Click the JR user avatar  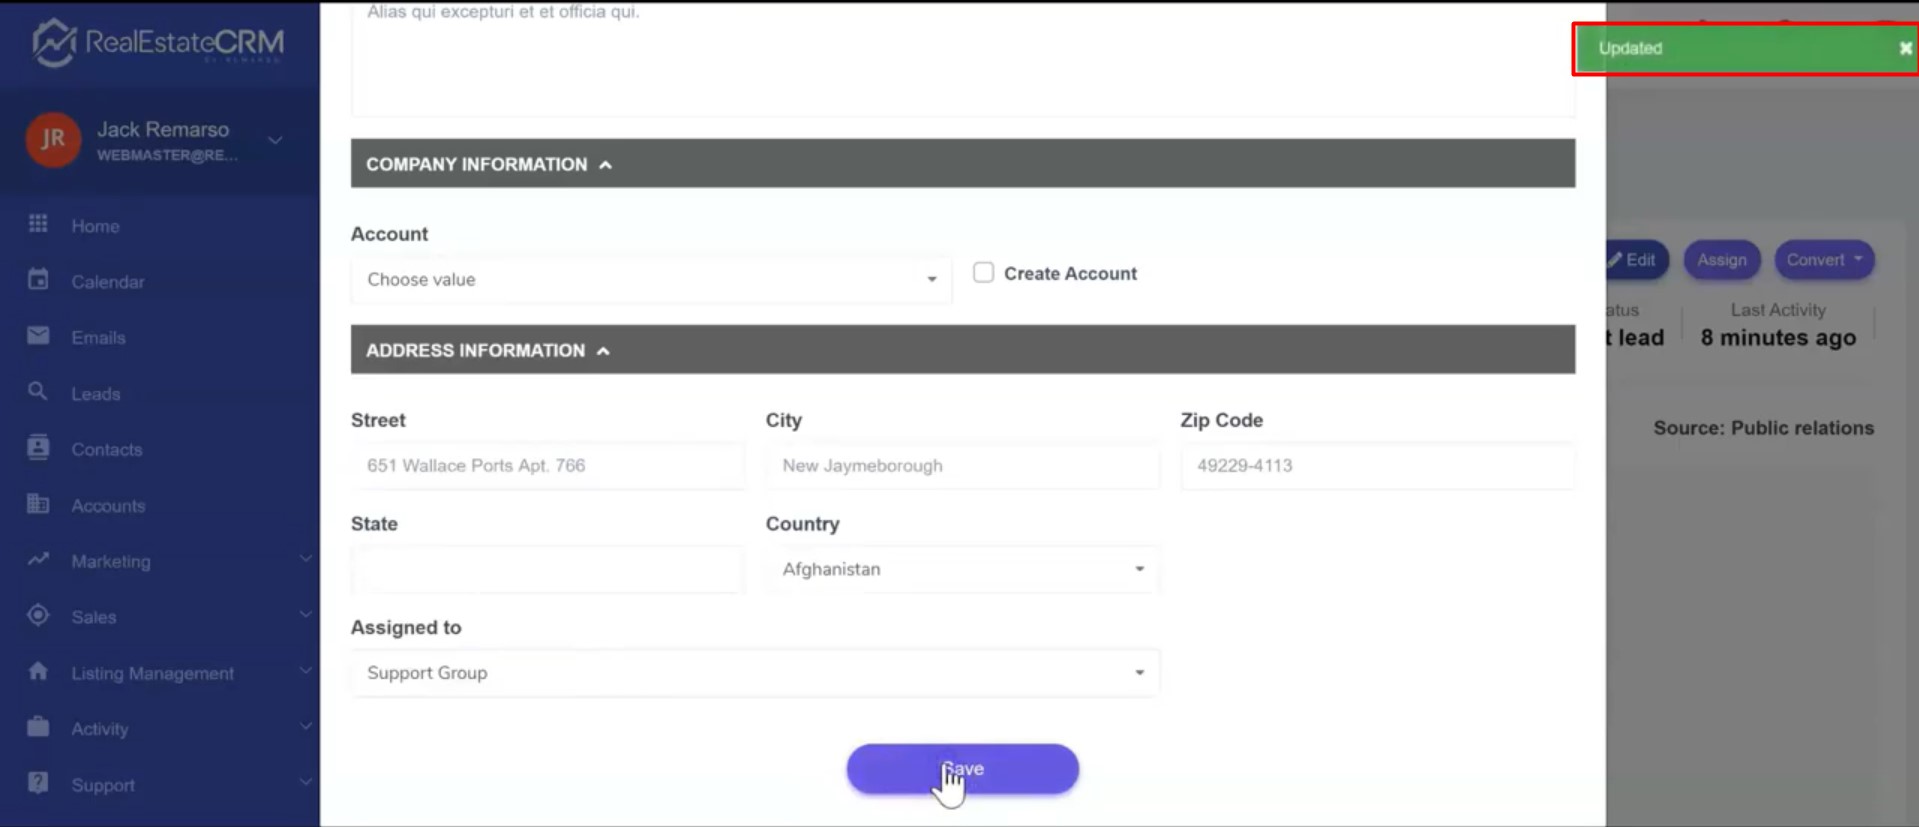(53, 140)
